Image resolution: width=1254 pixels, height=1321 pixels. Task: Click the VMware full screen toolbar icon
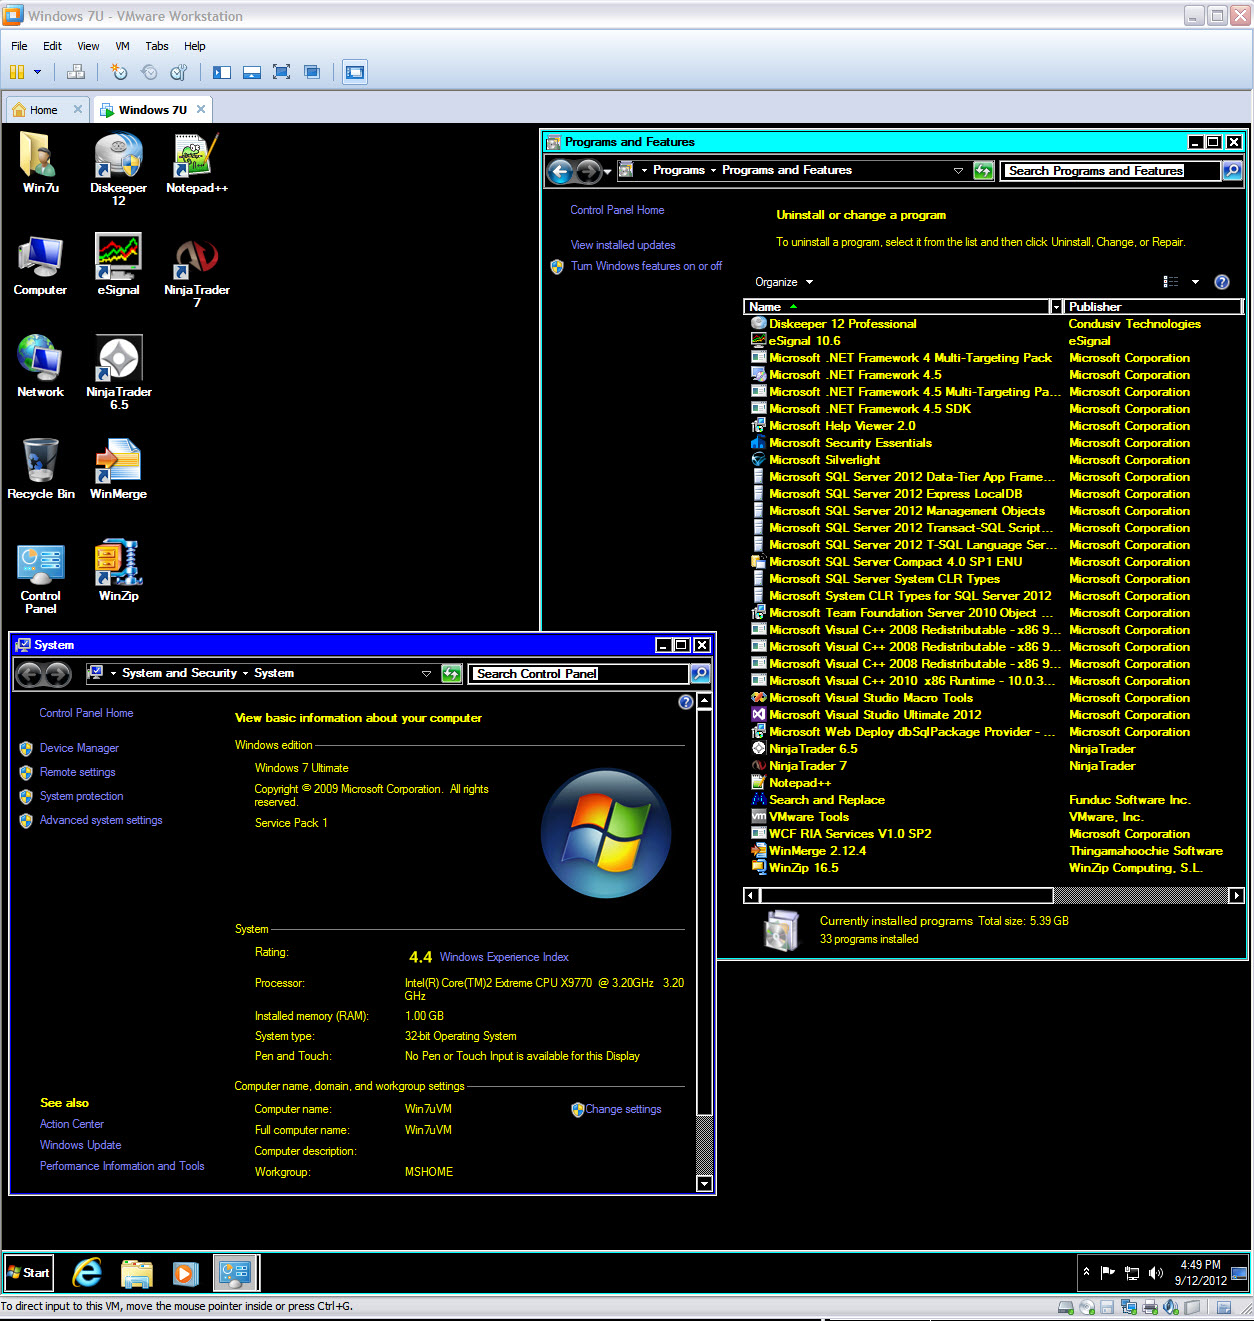click(x=282, y=72)
